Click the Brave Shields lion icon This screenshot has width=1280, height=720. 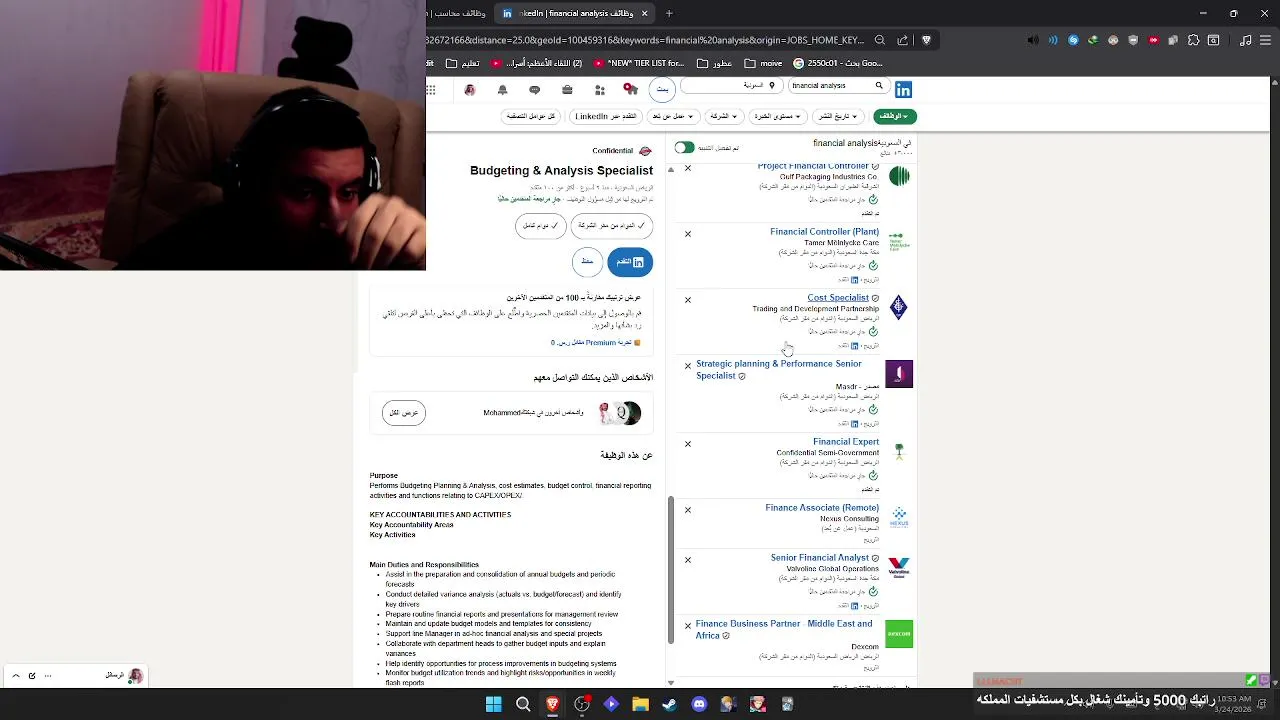click(926, 40)
